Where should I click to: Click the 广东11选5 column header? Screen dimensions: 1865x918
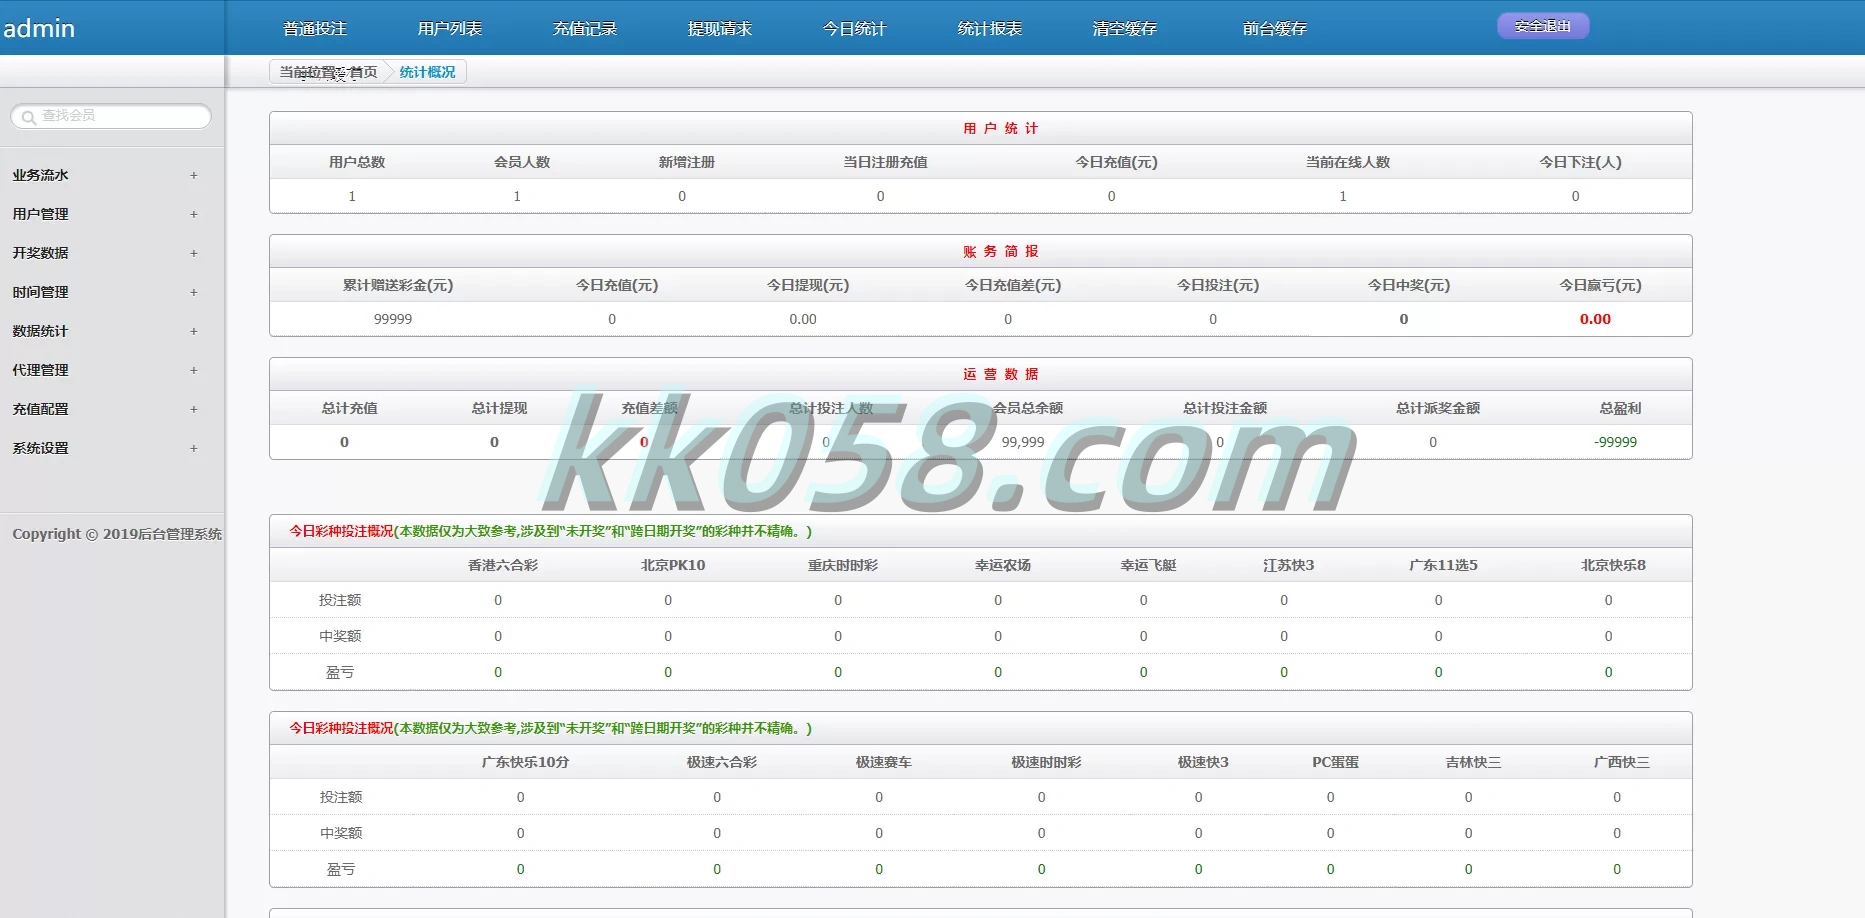click(x=1443, y=565)
